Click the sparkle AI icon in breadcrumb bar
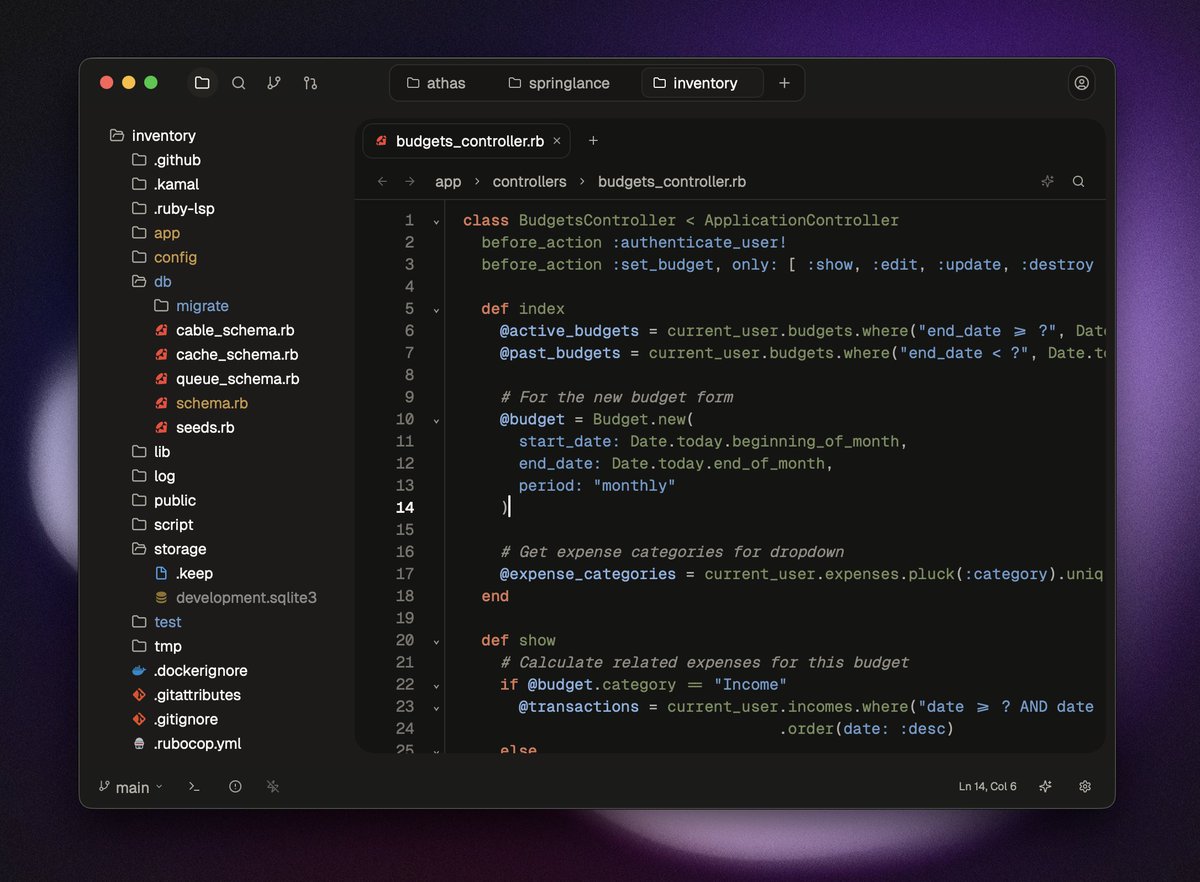Screen dimensions: 1200x882 [x=1047, y=182]
